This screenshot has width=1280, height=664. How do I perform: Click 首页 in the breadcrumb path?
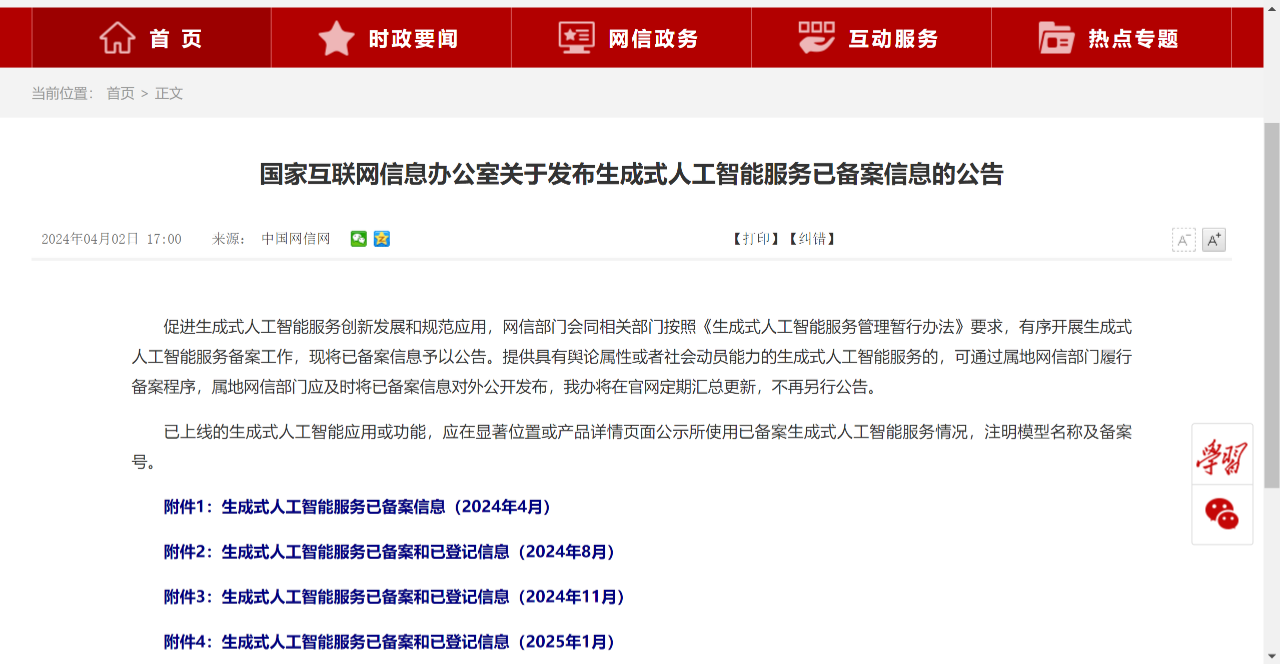[x=120, y=93]
